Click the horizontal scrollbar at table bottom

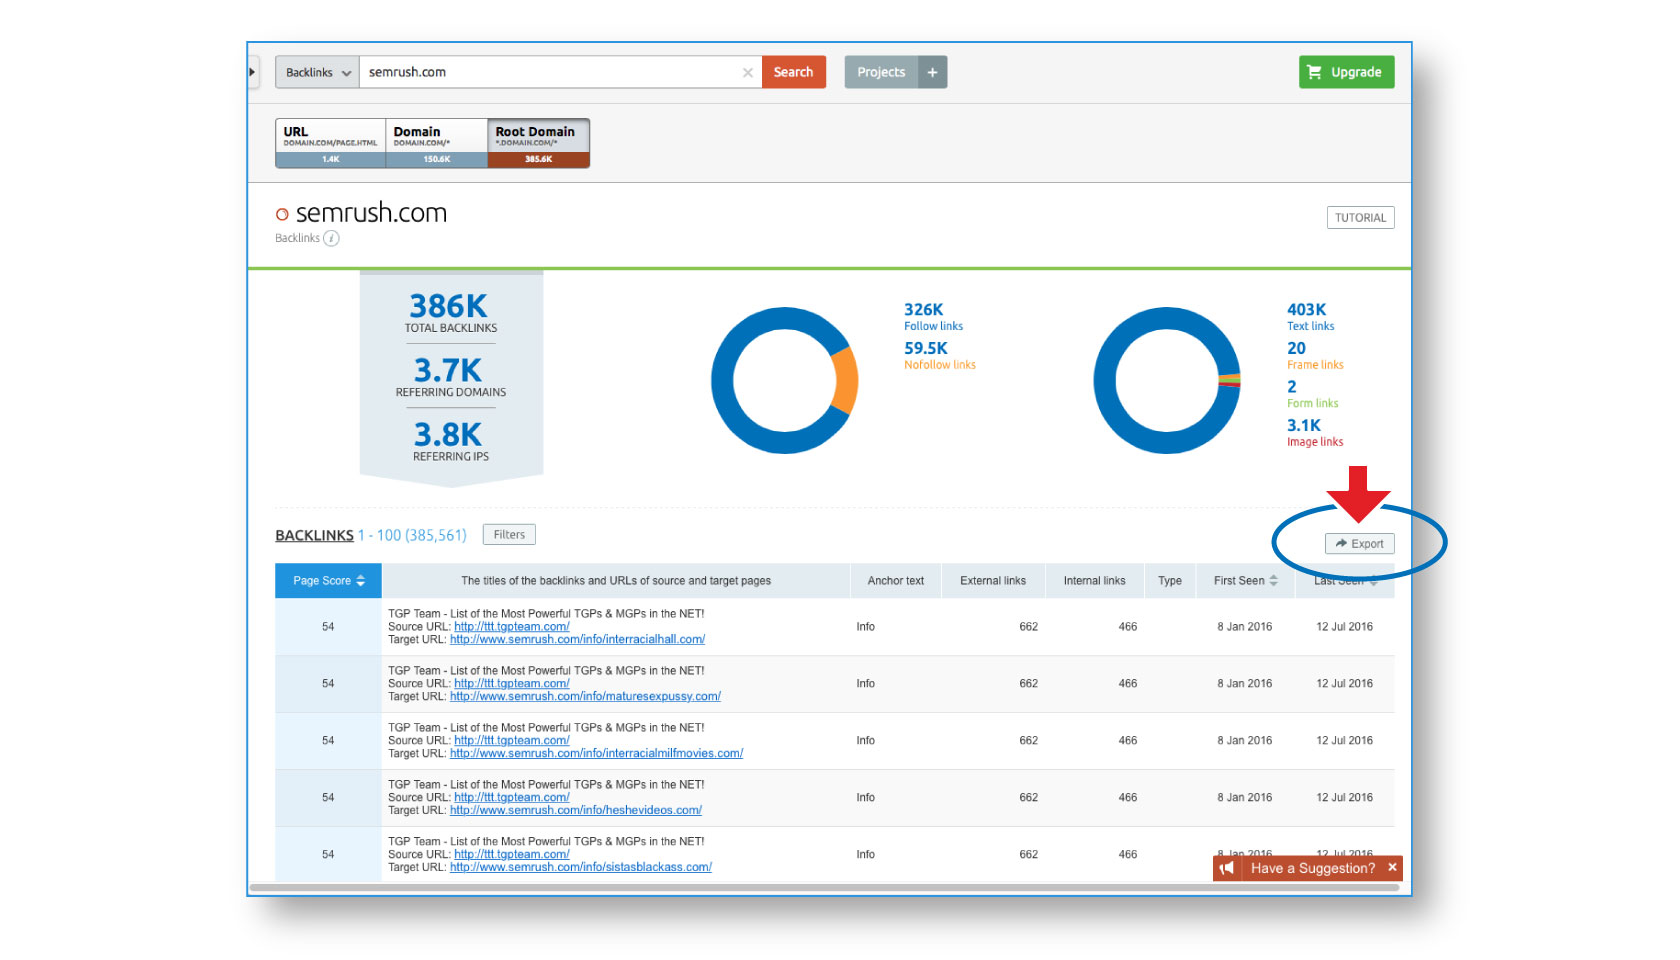[x=824, y=887]
